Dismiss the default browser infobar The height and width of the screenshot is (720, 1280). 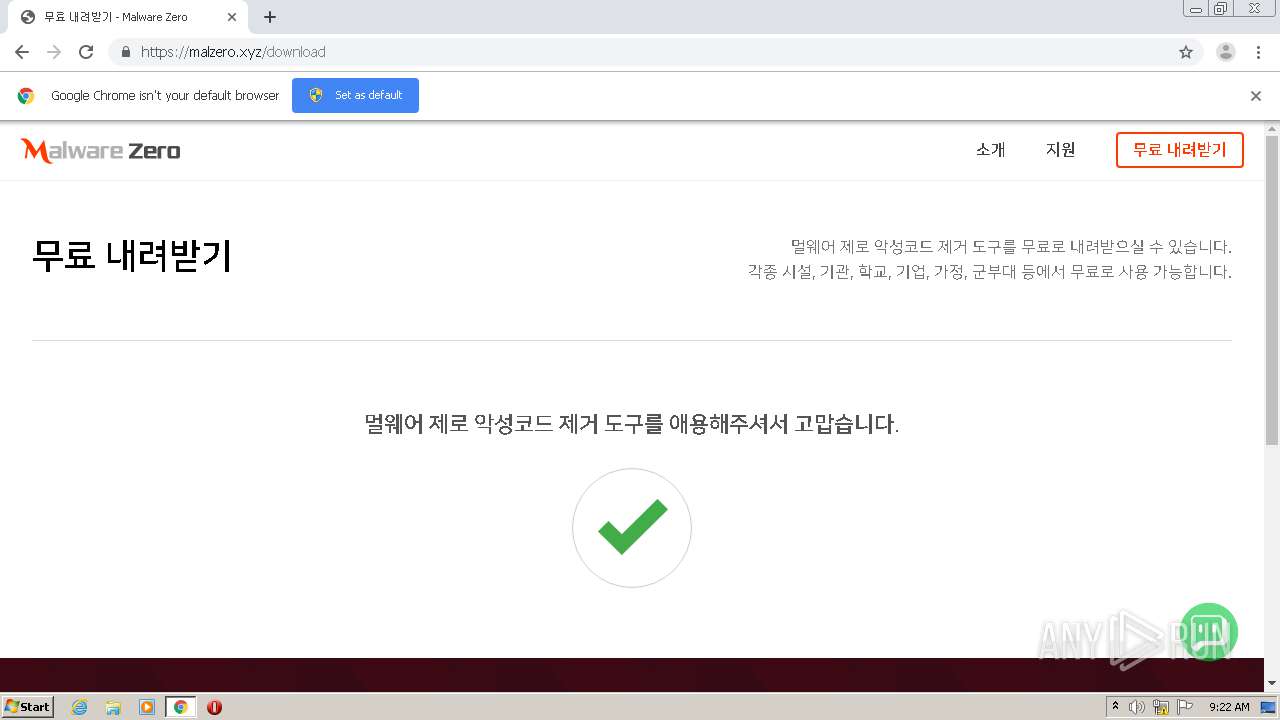point(1256,96)
